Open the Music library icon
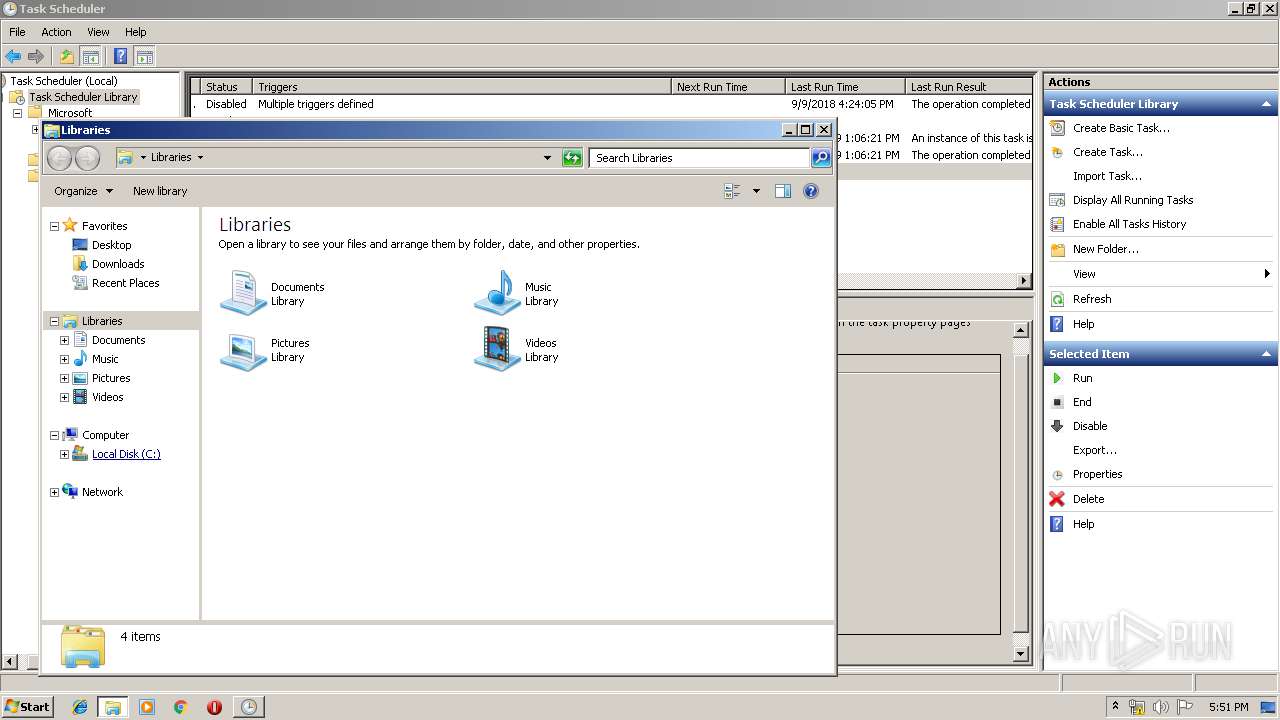 click(x=497, y=292)
